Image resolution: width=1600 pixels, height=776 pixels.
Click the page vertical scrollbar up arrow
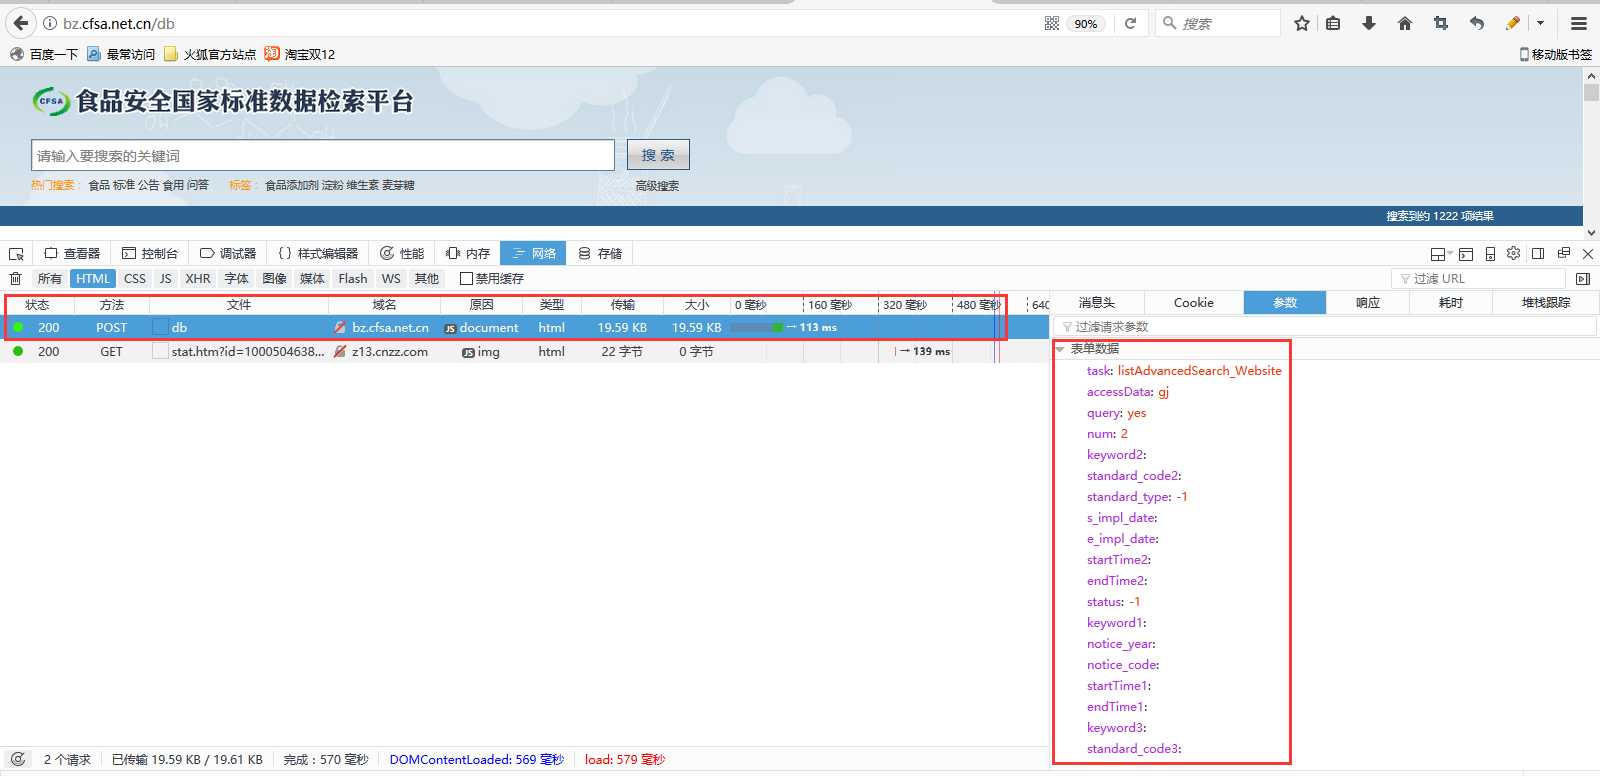(1591, 74)
